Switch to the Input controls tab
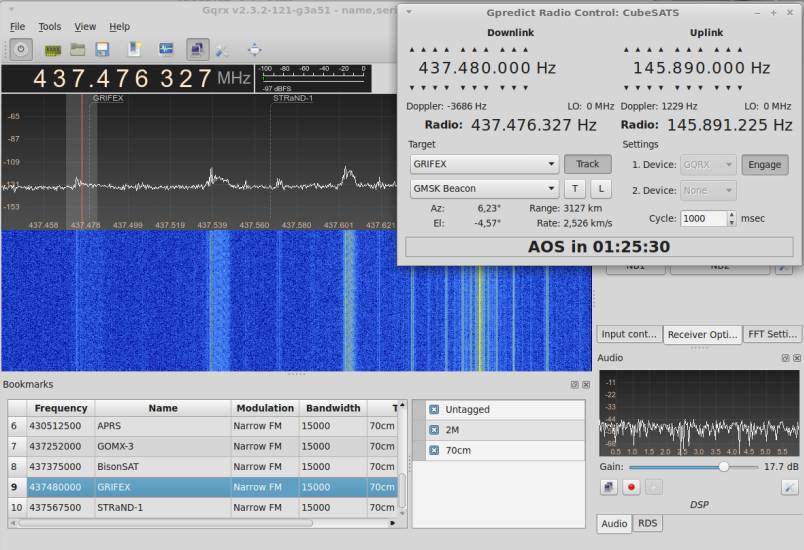This screenshot has width=804, height=550. click(629, 334)
